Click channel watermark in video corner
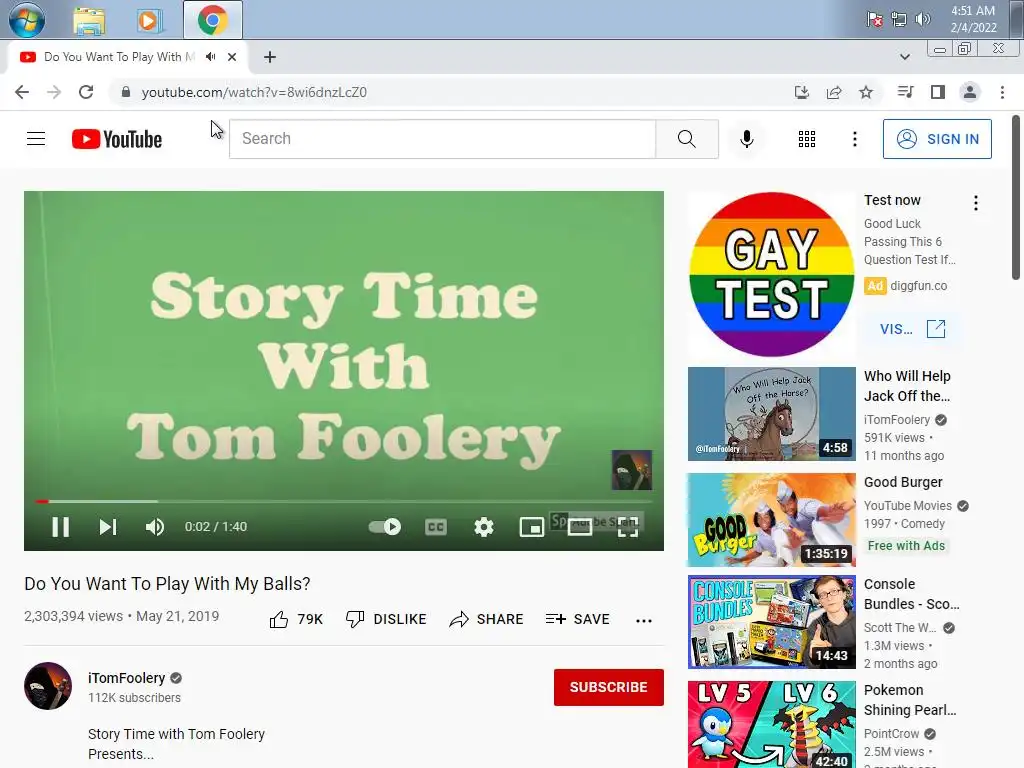The height and width of the screenshot is (768, 1024). [632, 470]
